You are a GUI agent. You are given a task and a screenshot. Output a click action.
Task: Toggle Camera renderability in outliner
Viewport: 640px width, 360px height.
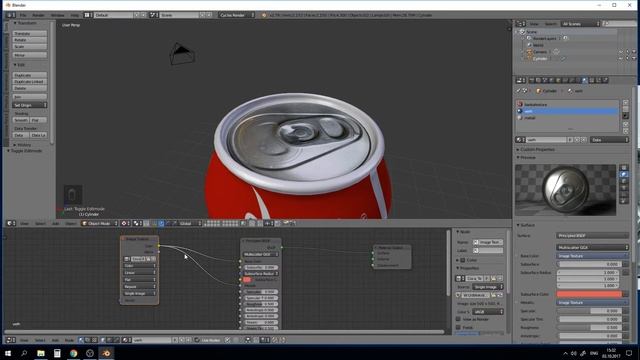[634, 52]
